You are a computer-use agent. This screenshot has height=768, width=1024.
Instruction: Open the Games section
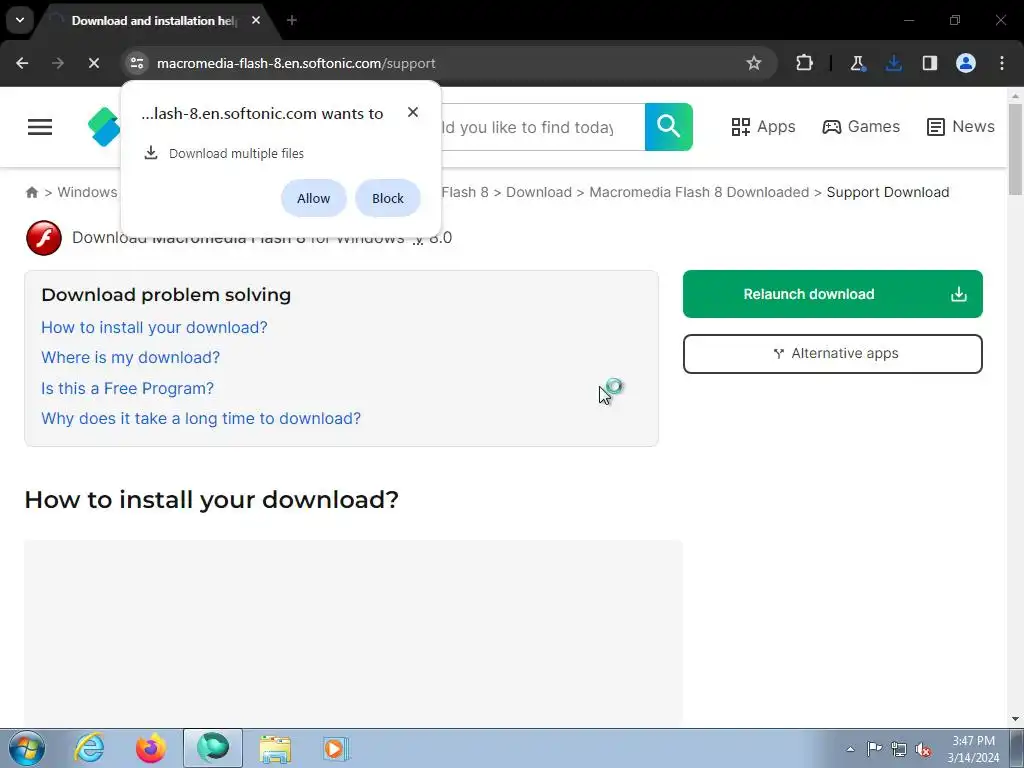[x=861, y=127]
